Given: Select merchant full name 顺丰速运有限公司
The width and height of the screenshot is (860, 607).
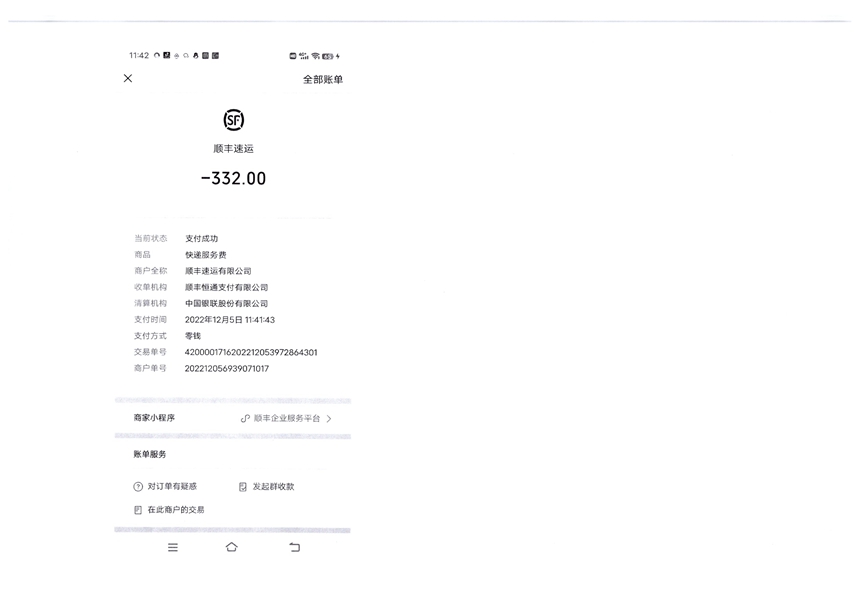Looking at the screenshot, I should [x=218, y=271].
